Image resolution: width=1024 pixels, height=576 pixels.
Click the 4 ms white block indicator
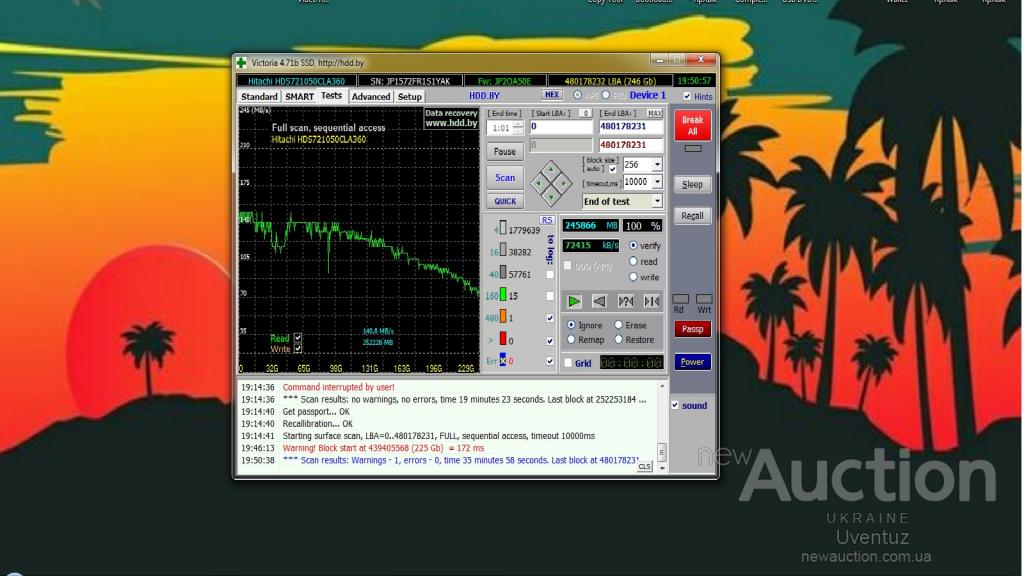(503, 229)
